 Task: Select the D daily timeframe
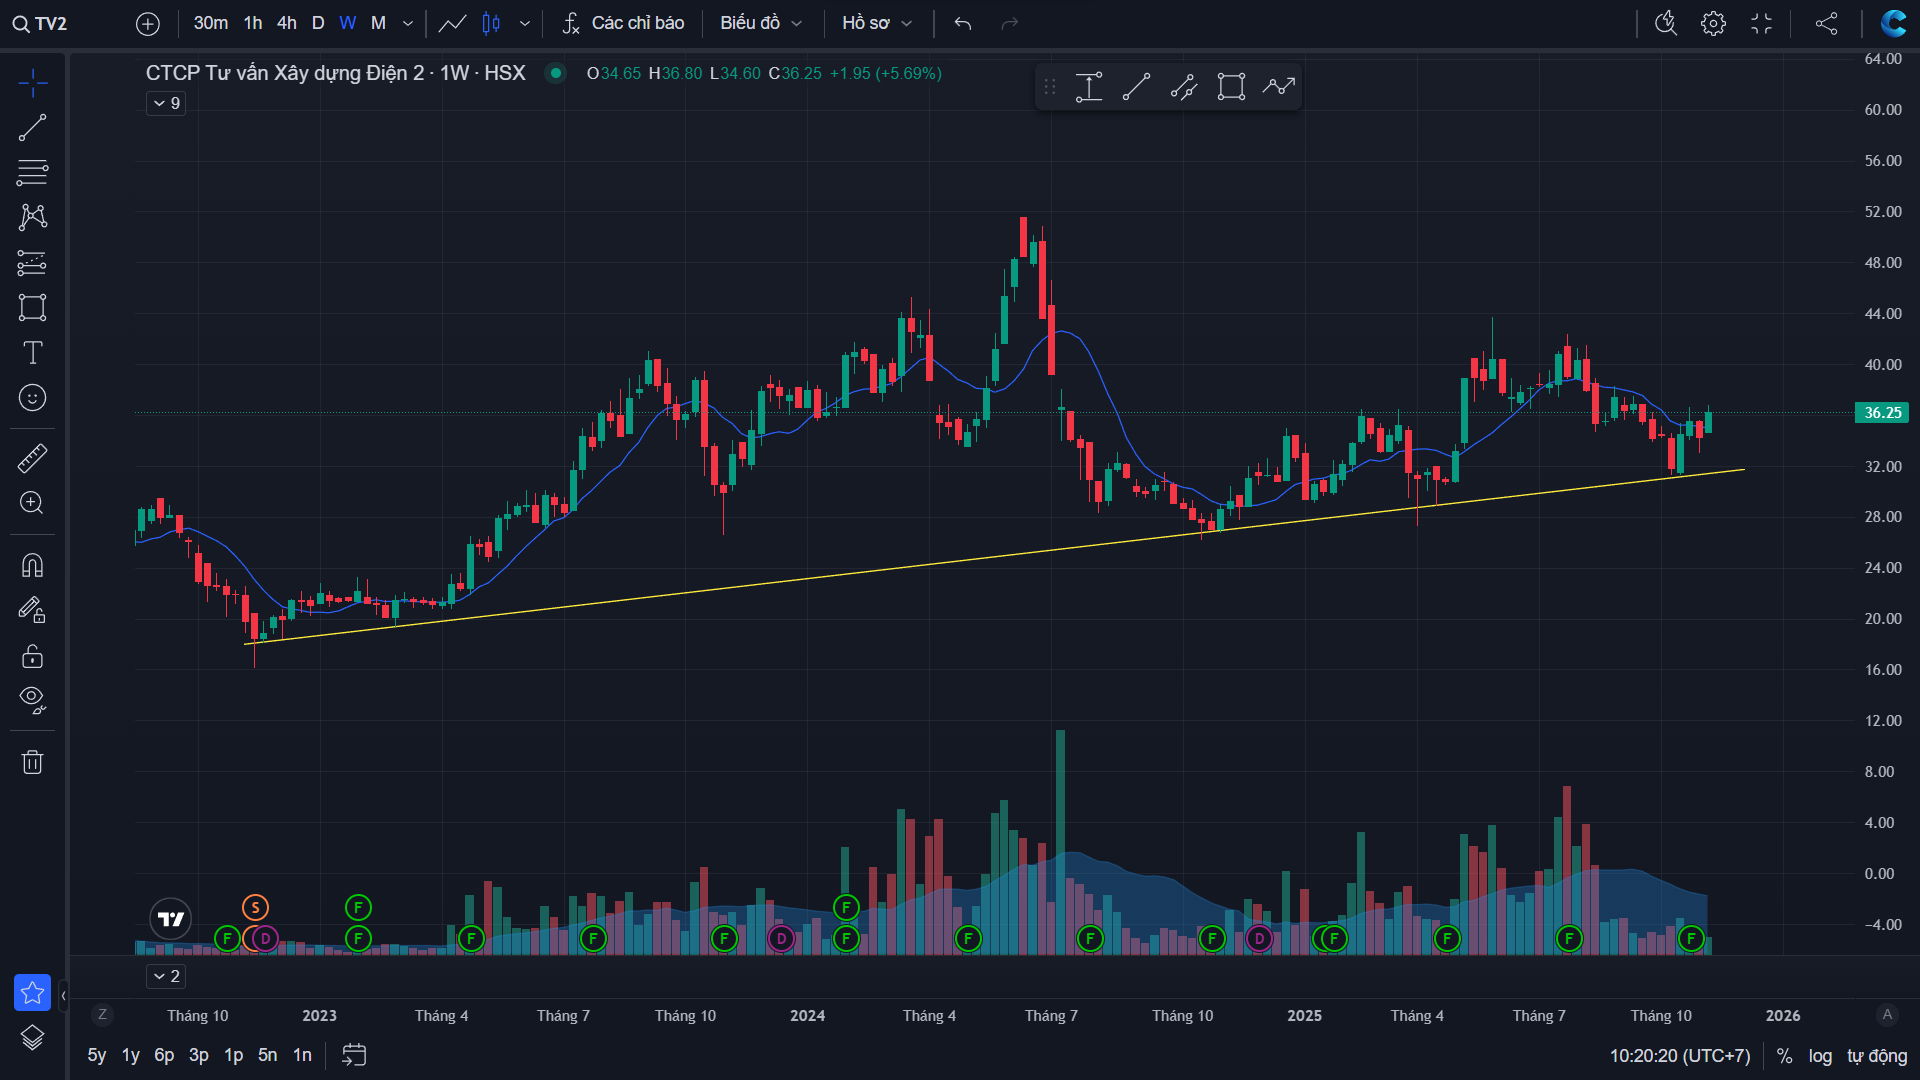click(318, 23)
